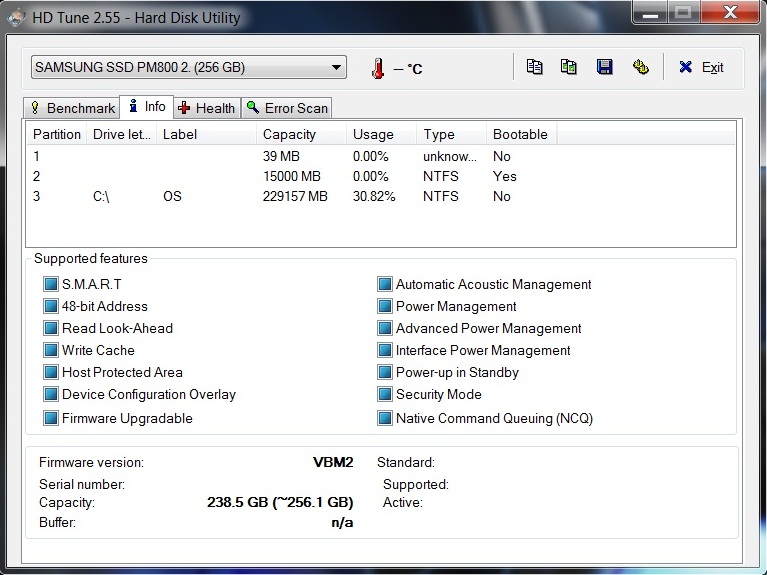Click the Yes bootable cell
Image resolution: width=767 pixels, height=575 pixels.
(x=505, y=176)
